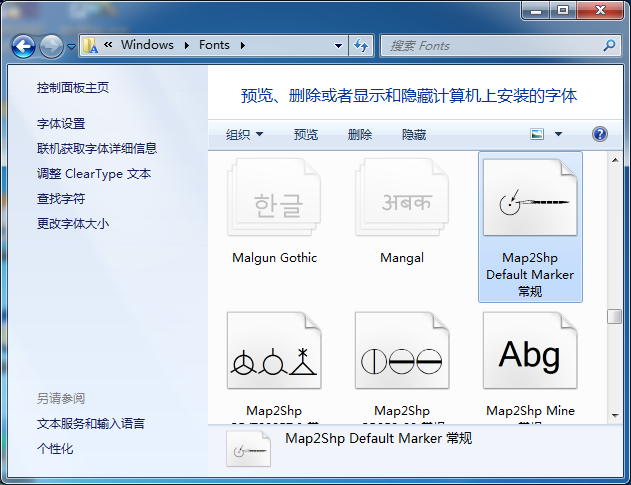This screenshot has height=485, width=631.
Task: Click the scrollbar down arrow
Action: 615,415
